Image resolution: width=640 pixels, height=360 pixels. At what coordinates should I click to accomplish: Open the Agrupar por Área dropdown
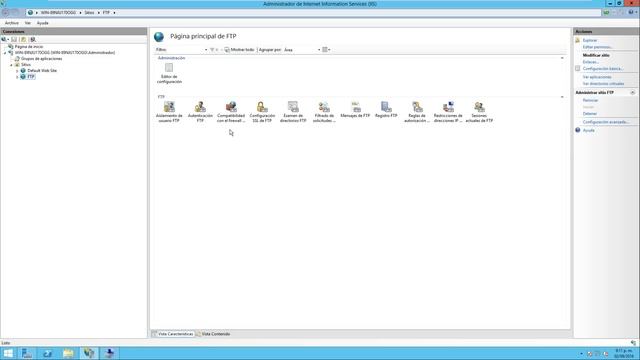point(302,50)
